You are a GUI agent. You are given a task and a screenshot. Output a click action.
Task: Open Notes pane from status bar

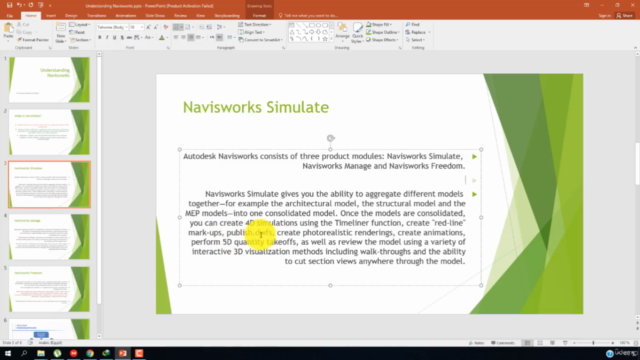tap(476, 343)
